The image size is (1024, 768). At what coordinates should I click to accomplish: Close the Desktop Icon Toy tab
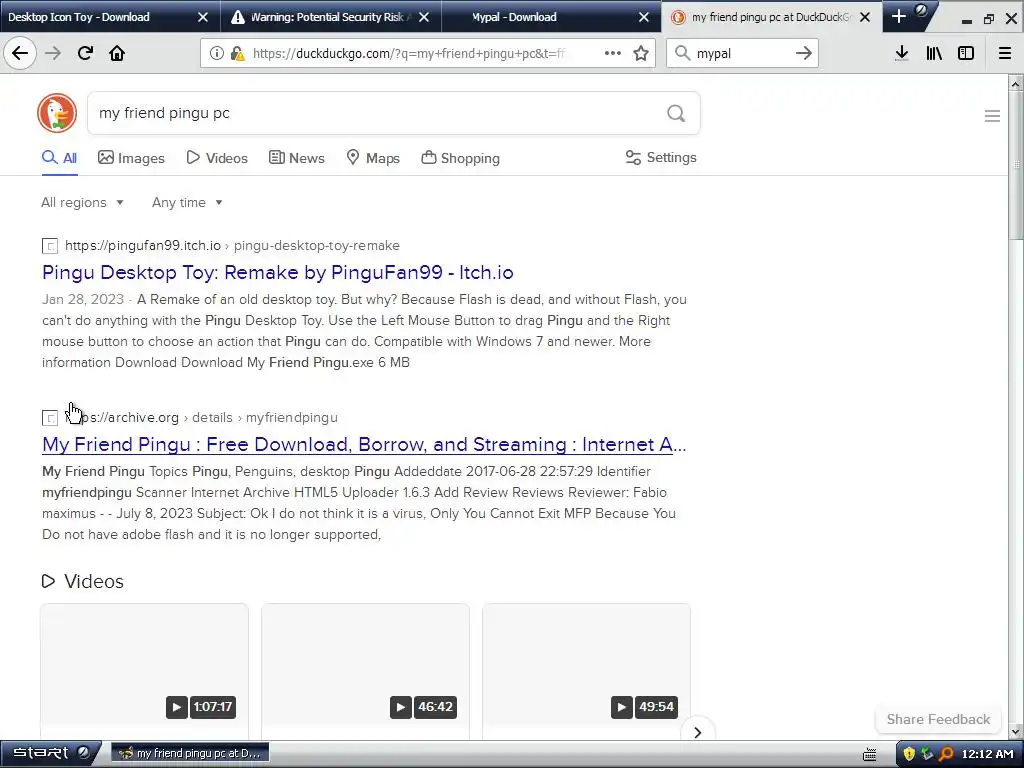pyautogui.click(x=202, y=17)
